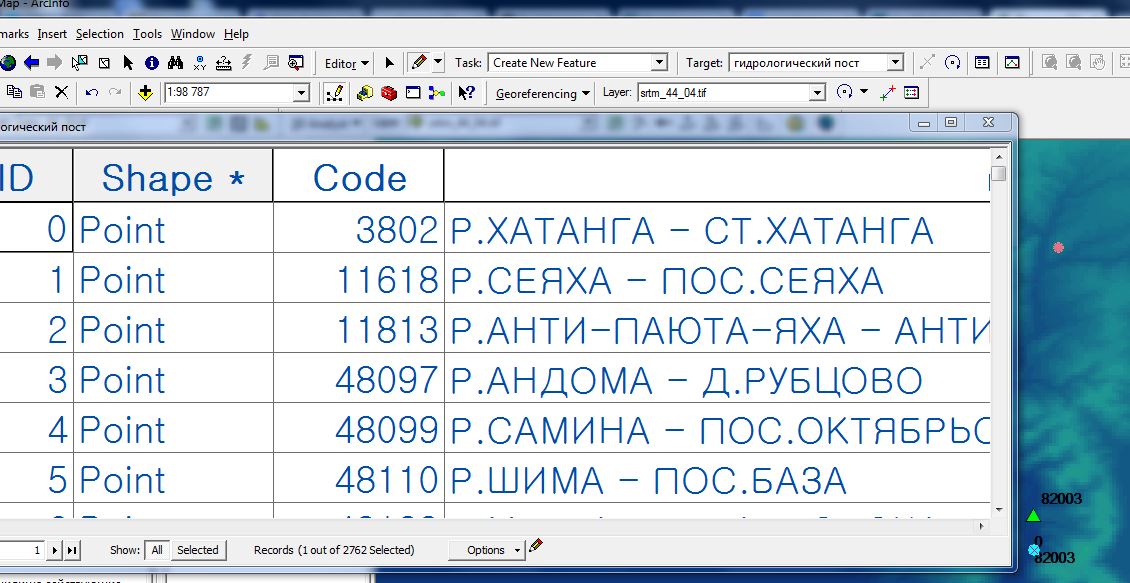This screenshot has width=1130, height=583.
Task: Activate the Identify info tool
Action: pyautogui.click(x=151, y=63)
